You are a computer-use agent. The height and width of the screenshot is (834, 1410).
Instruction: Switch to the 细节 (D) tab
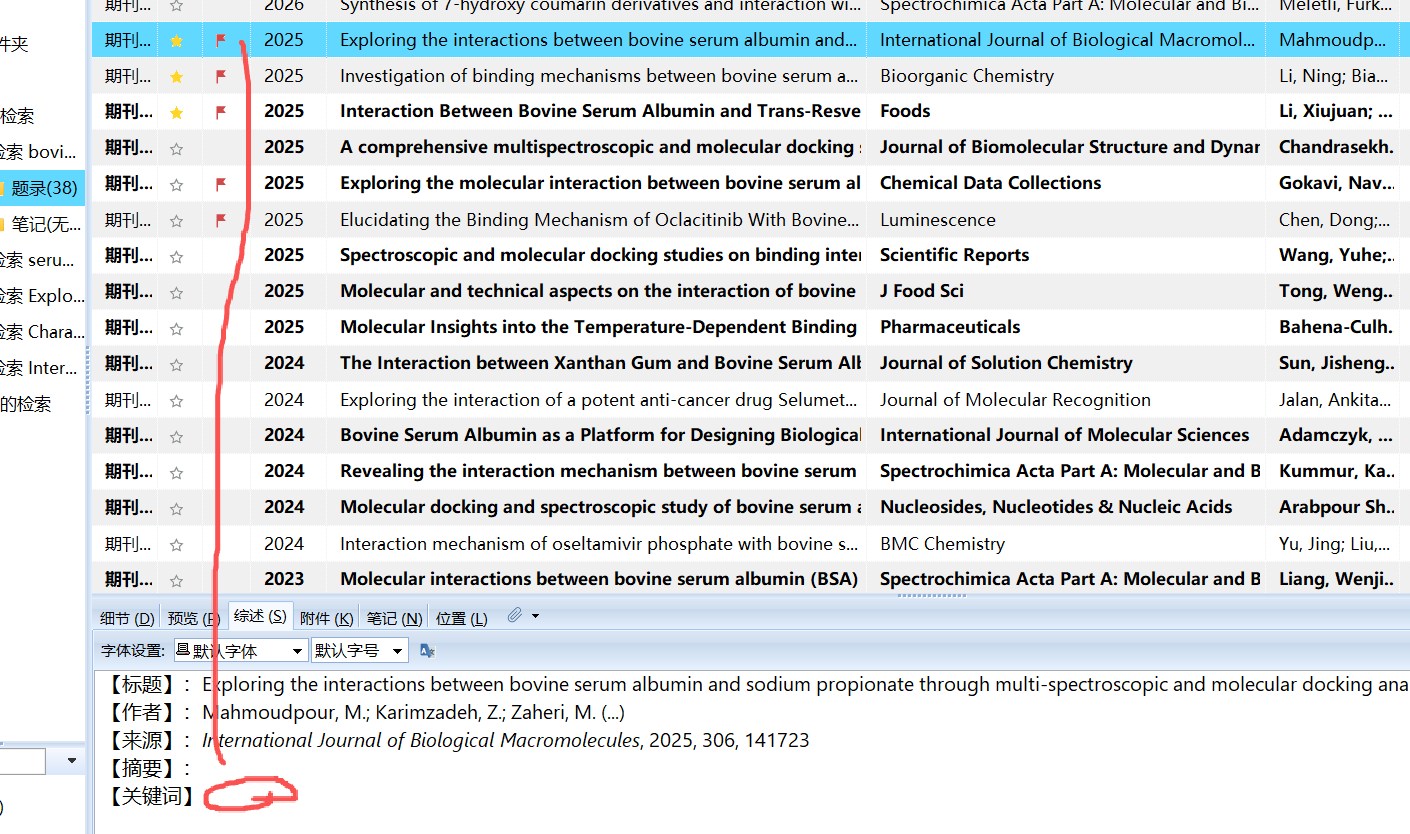pyautogui.click(x=127, y=618)
